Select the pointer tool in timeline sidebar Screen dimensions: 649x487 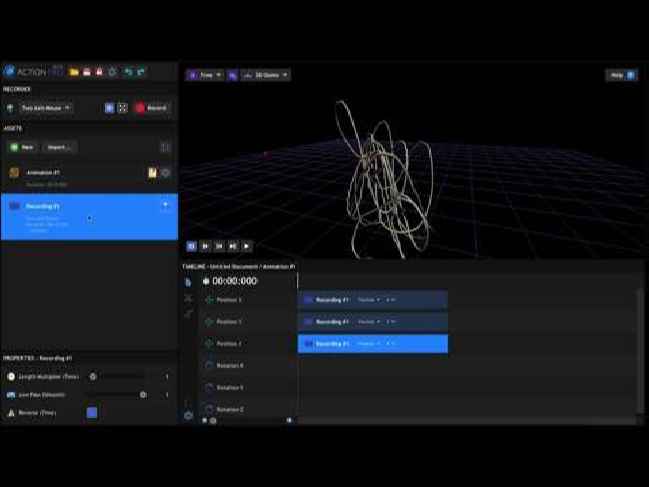pyautogui.click(x=188, y=282)
